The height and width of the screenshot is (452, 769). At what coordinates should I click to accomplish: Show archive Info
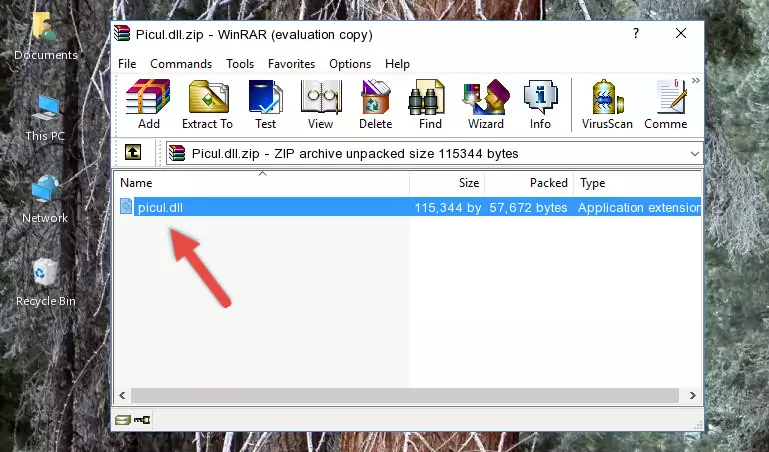pos(540,104)
